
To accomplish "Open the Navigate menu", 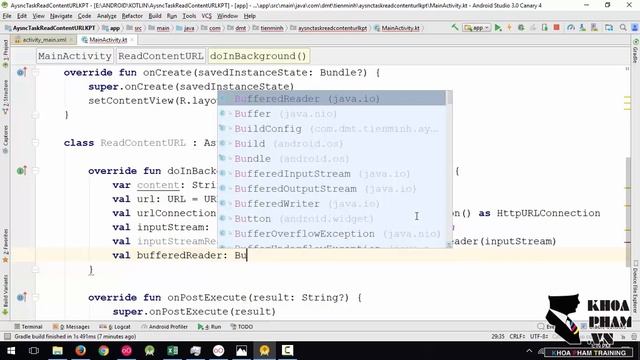I will tap(61, 16).
